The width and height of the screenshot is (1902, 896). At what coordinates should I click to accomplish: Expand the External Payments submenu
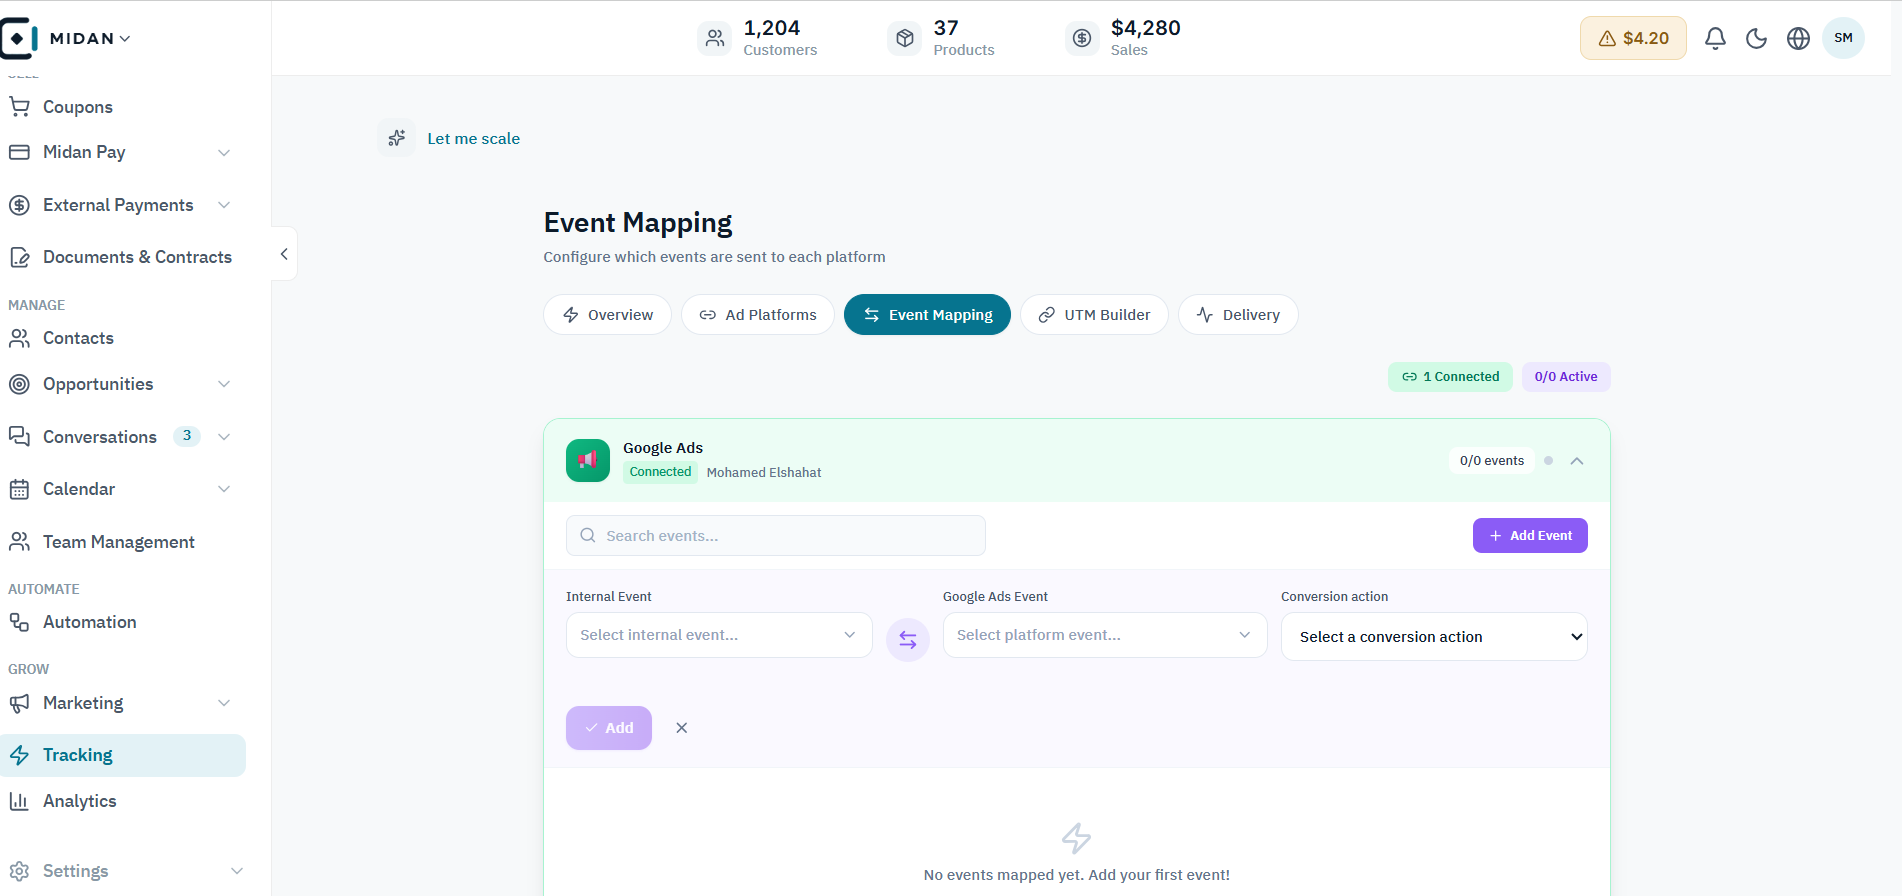(x=224, y=205)
